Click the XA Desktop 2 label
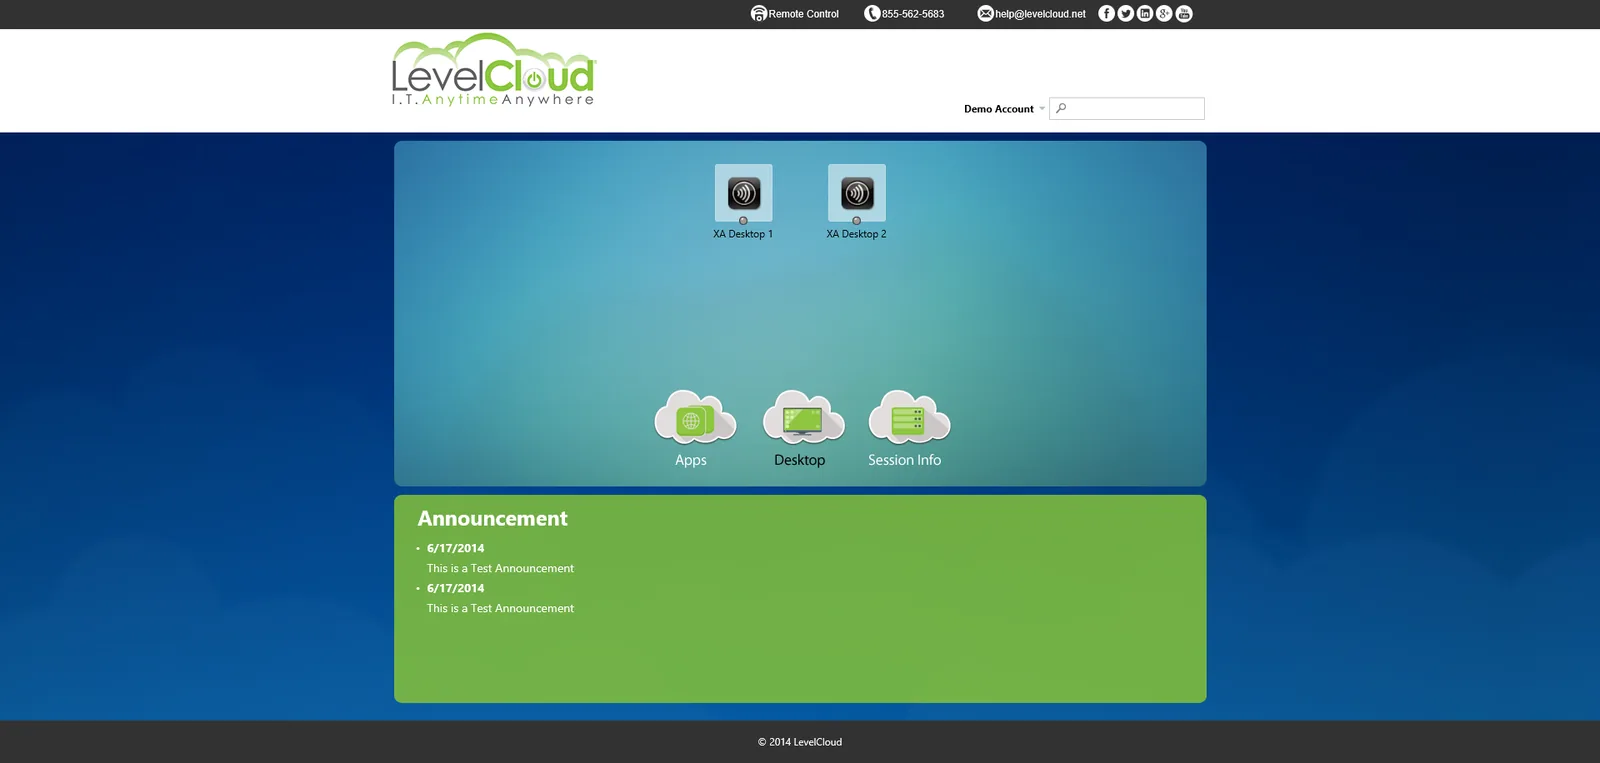The width and height of the screenshot is (1600, 763). (x=856, y=234)
